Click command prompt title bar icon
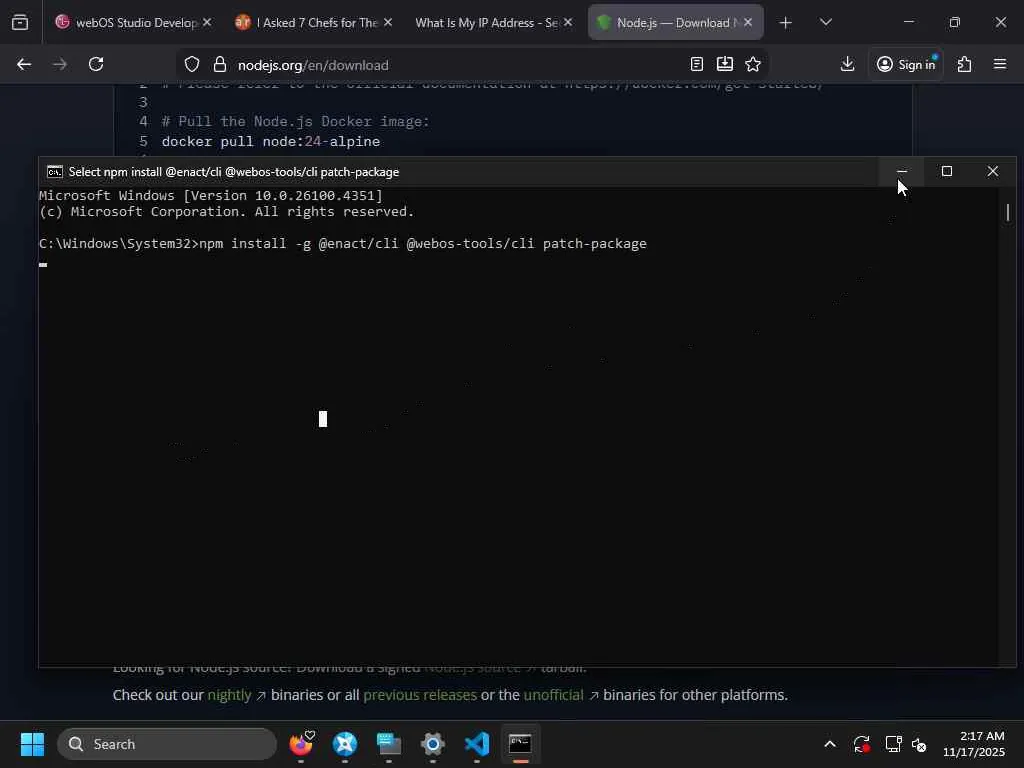 point(55,172)
